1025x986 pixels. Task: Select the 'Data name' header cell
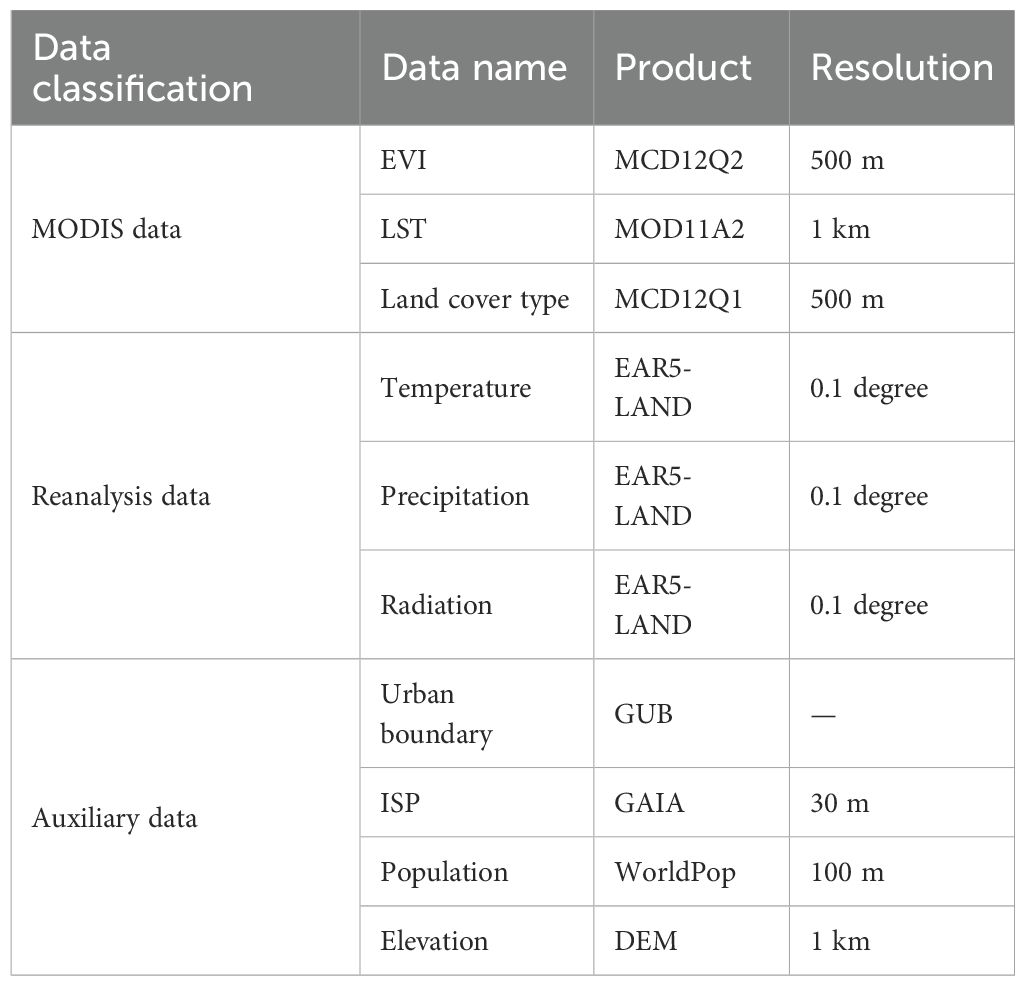coord(474,68)
